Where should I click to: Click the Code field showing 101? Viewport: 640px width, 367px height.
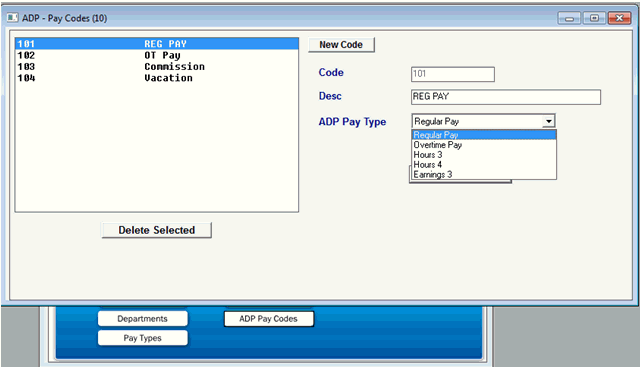(x=453, y=74)
